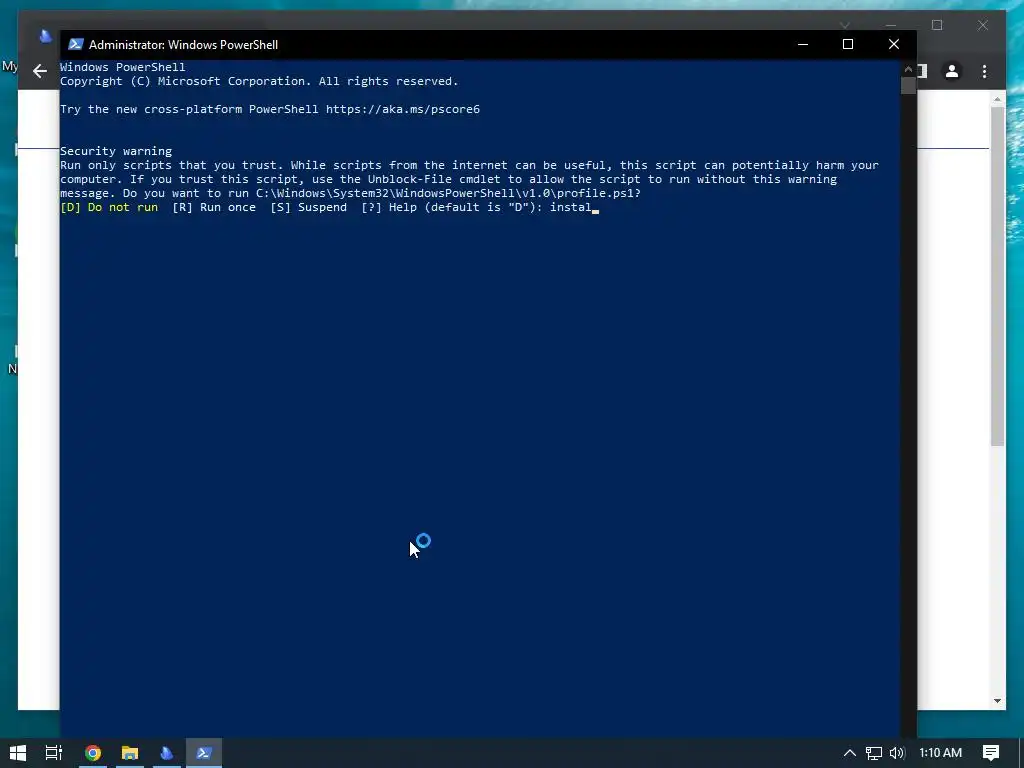Screen dimensions: 1024x768
Task: Click the '[R] Run once' option text
Action: coord(214,207)
